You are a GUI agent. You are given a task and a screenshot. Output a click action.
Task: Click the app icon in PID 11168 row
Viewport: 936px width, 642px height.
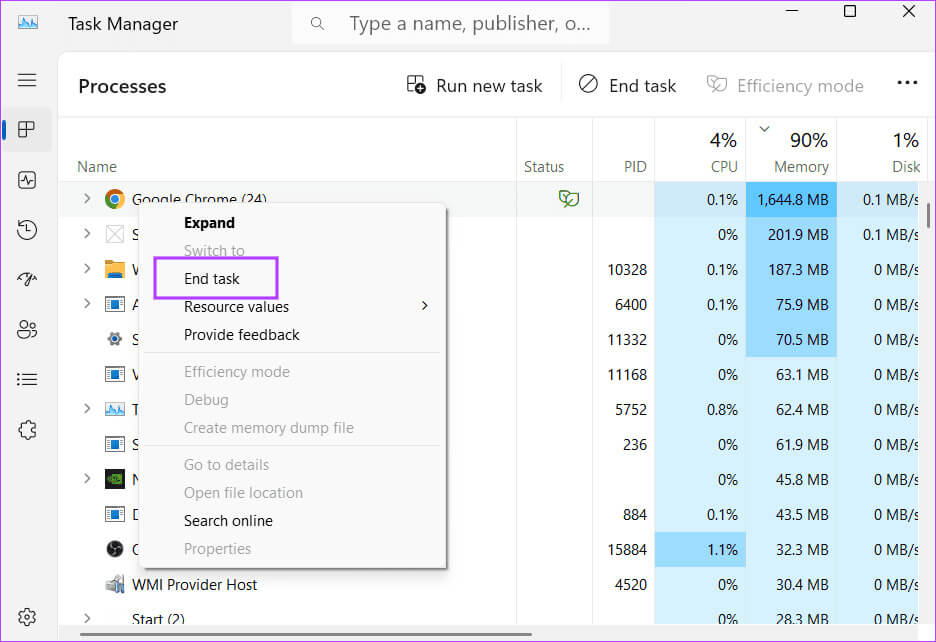pyautogui.click(x=115, y=374)
